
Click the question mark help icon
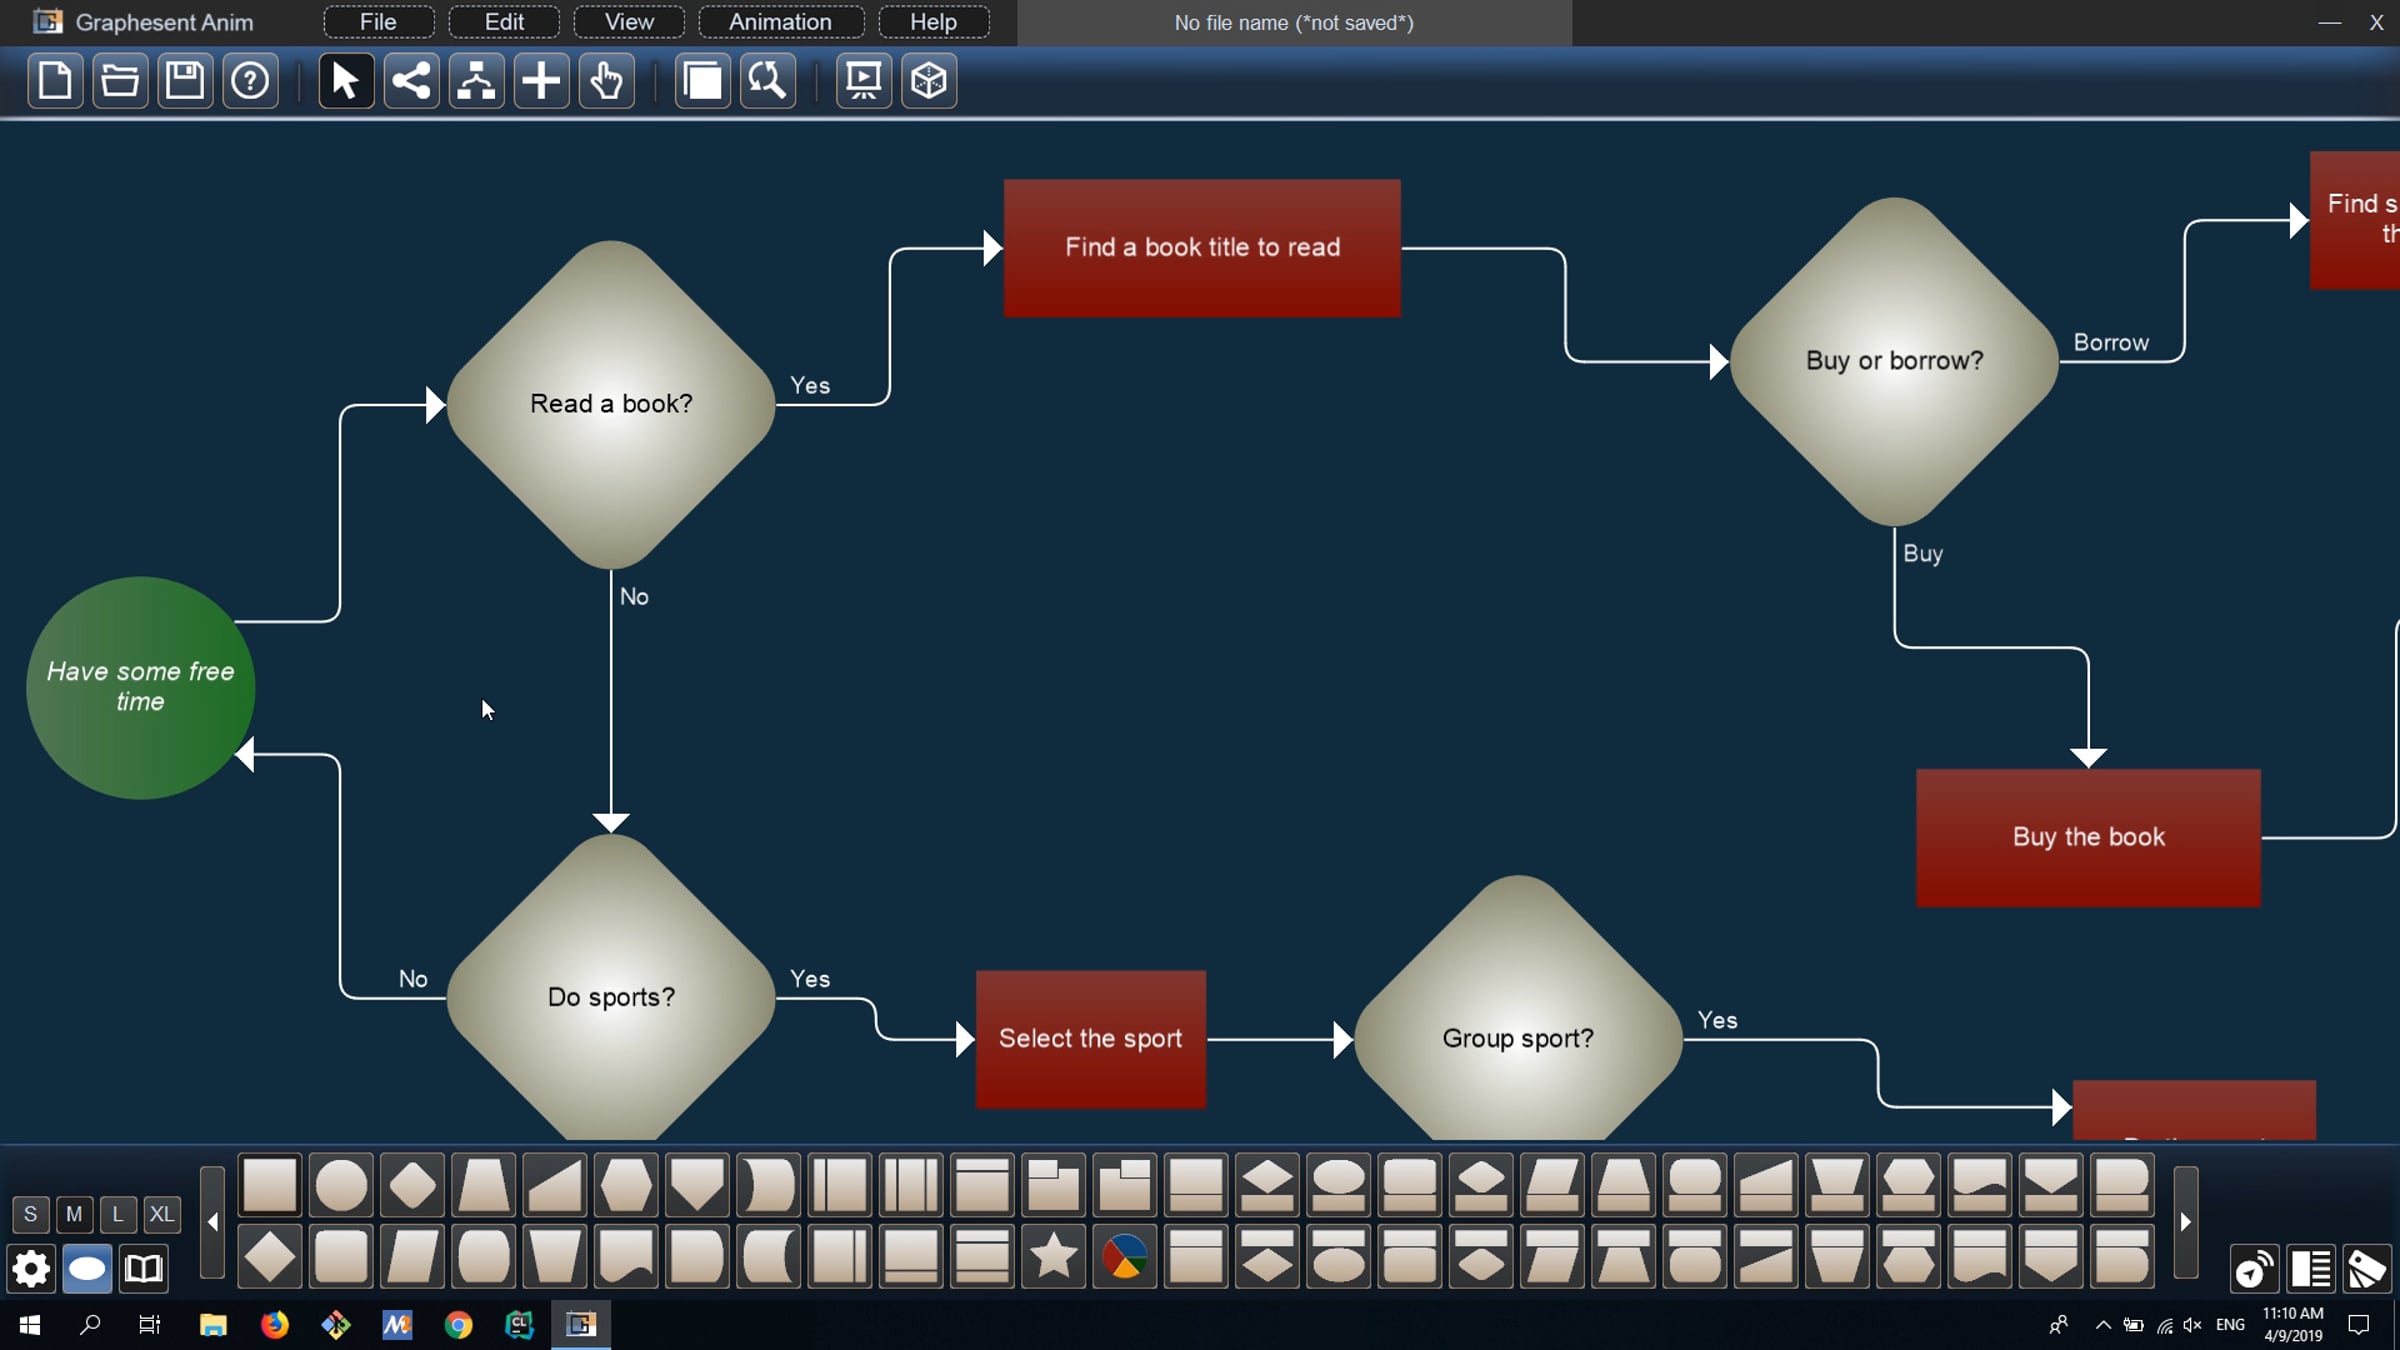(250, 80)
